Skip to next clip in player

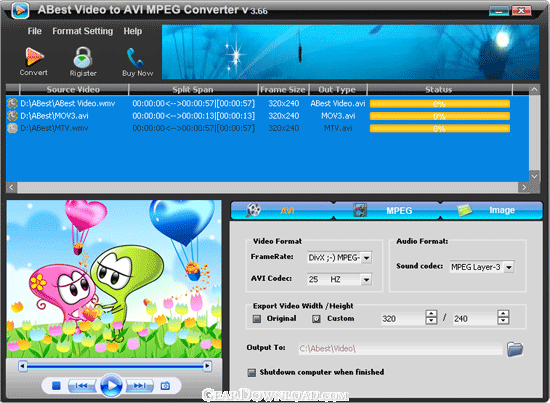point(140,385)
